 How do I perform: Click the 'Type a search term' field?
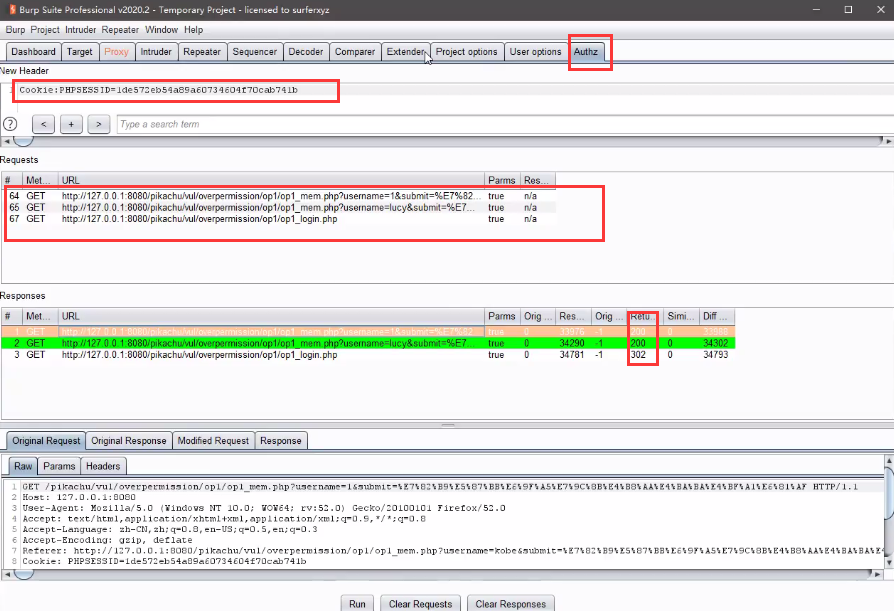[500, 124]
